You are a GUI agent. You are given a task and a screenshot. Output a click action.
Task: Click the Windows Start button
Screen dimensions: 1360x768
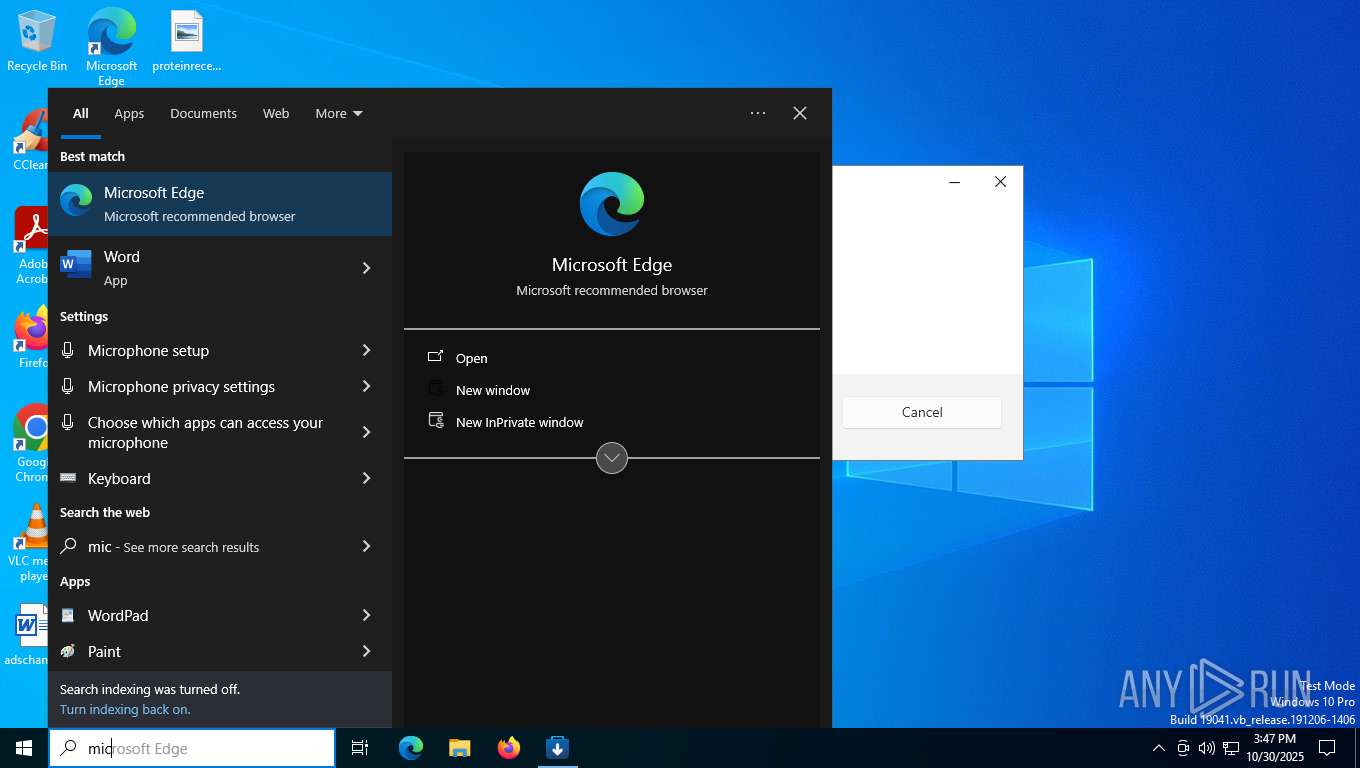point(24,748)
